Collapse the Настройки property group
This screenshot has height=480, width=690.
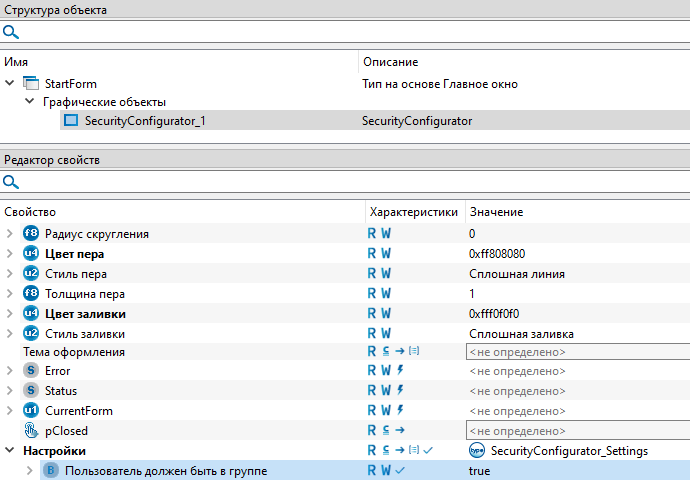(10, 451)
